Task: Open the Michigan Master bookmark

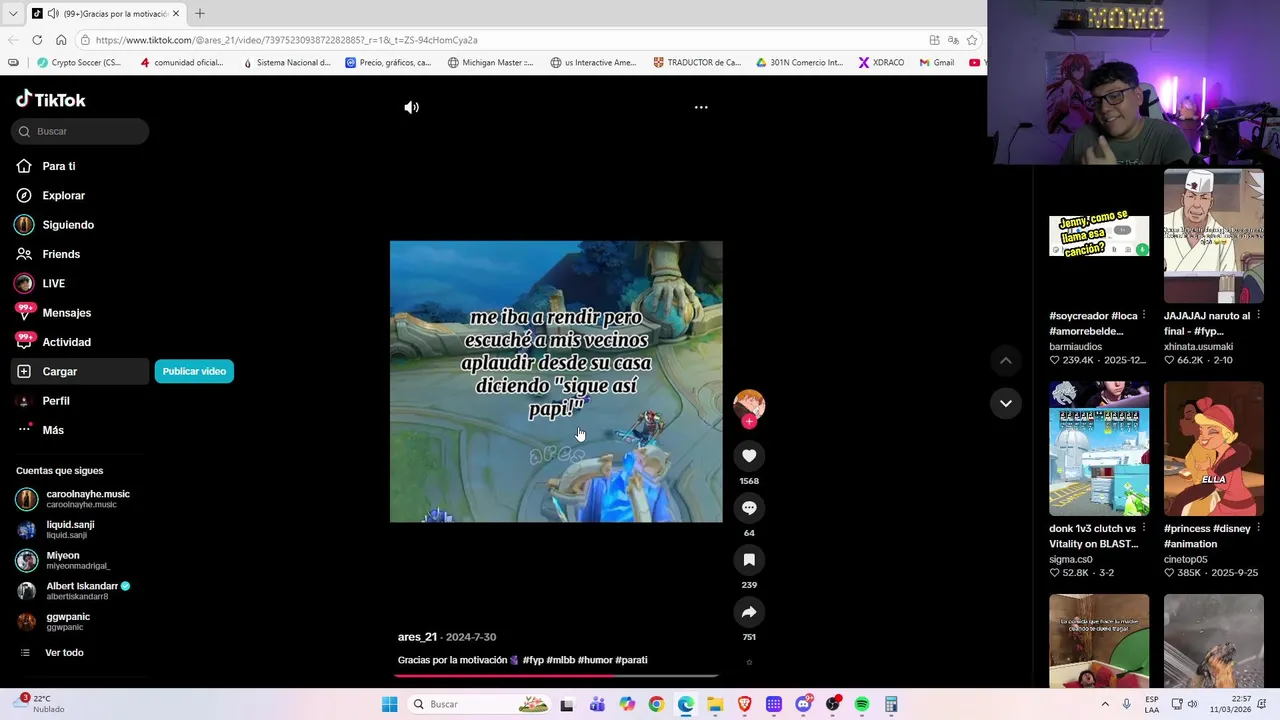Action: tap(490, 62)
